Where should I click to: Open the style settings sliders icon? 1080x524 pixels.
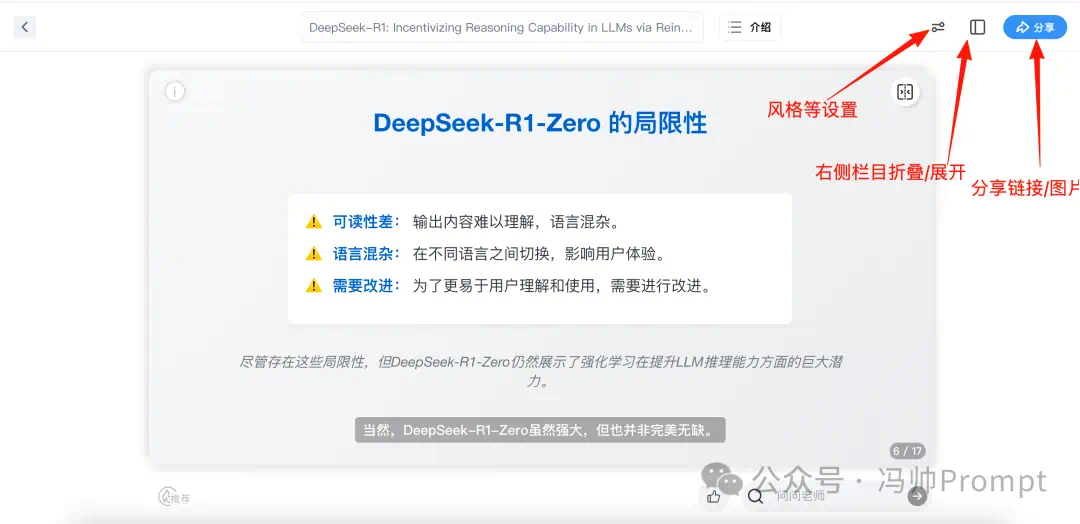(x=938, y=28)
